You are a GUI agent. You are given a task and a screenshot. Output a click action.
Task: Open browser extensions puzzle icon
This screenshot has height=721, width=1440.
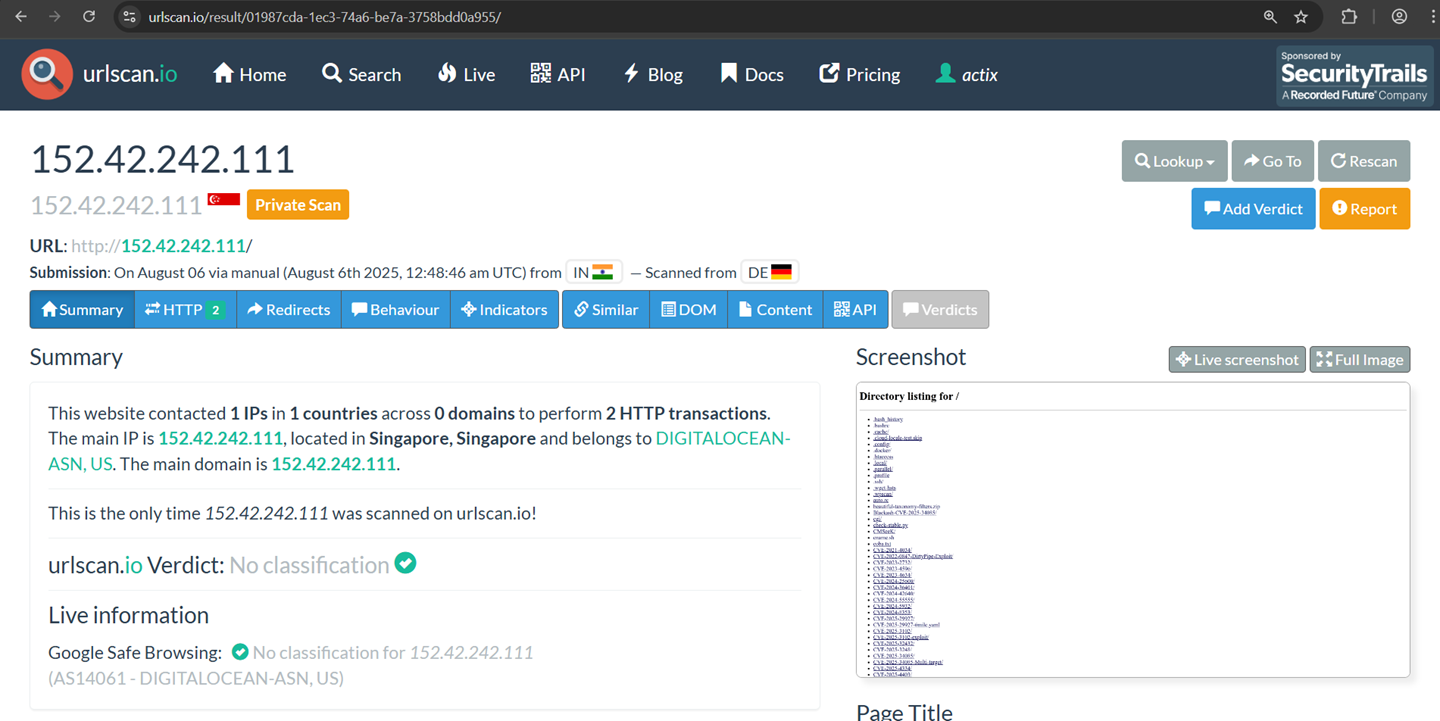(1349, 17)
